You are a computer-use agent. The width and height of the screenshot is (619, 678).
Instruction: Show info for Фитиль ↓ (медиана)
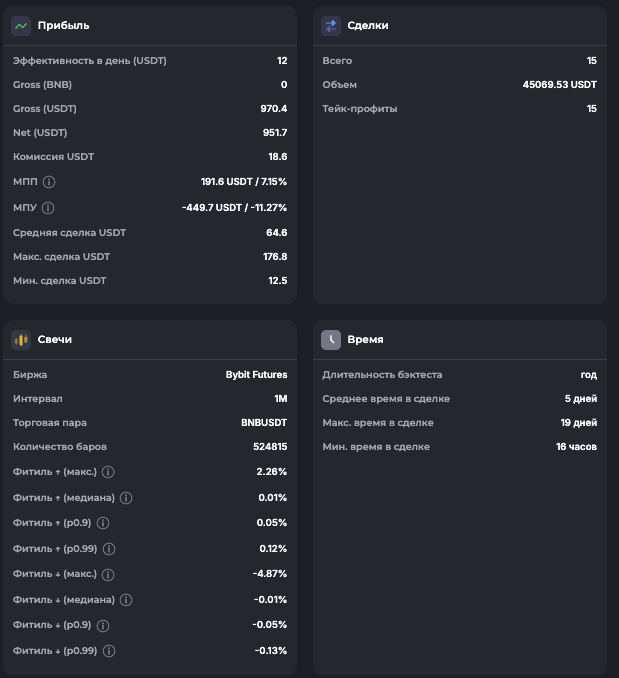(126, 600)
